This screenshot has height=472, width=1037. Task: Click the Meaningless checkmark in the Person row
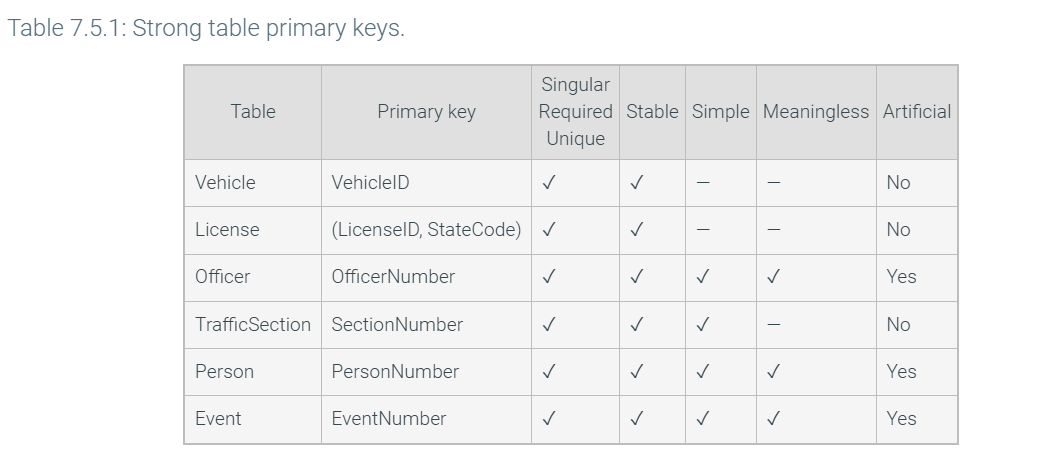click(773, 372)
